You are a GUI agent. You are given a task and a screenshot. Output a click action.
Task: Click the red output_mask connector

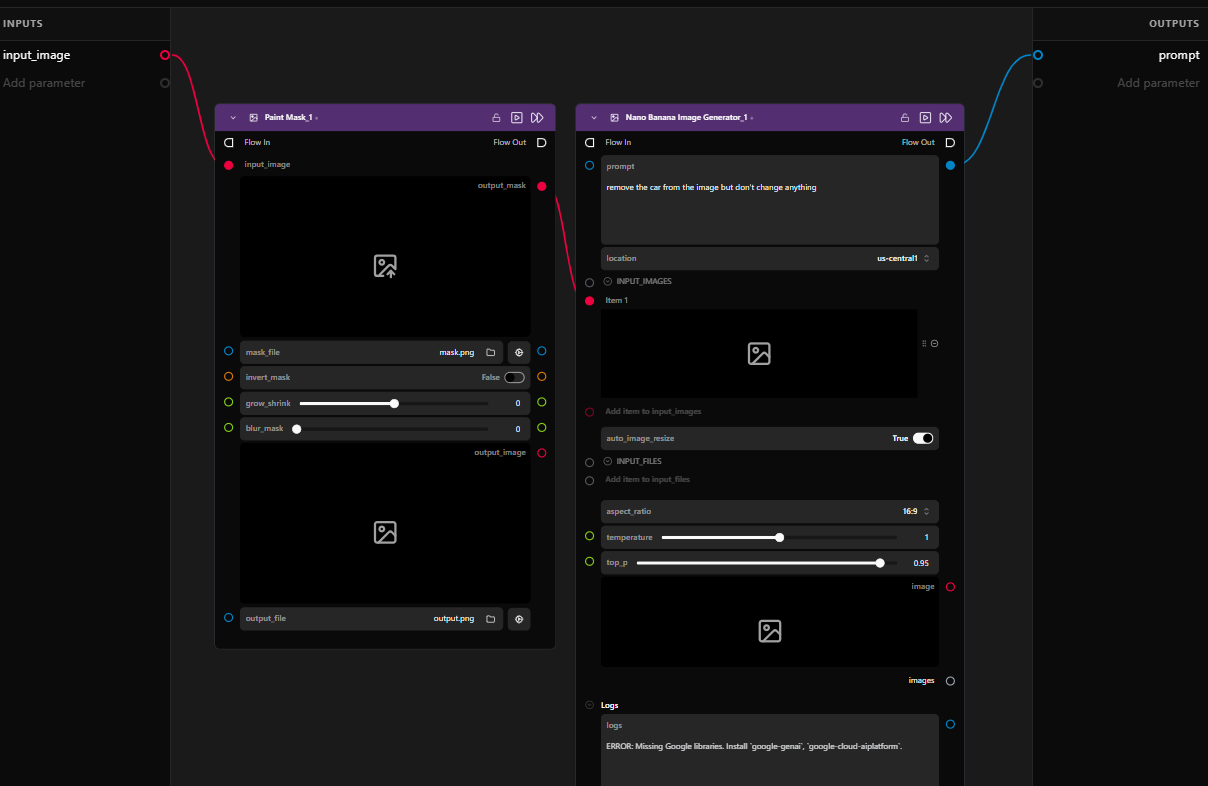pyautogui.click(x=542, y=186)
